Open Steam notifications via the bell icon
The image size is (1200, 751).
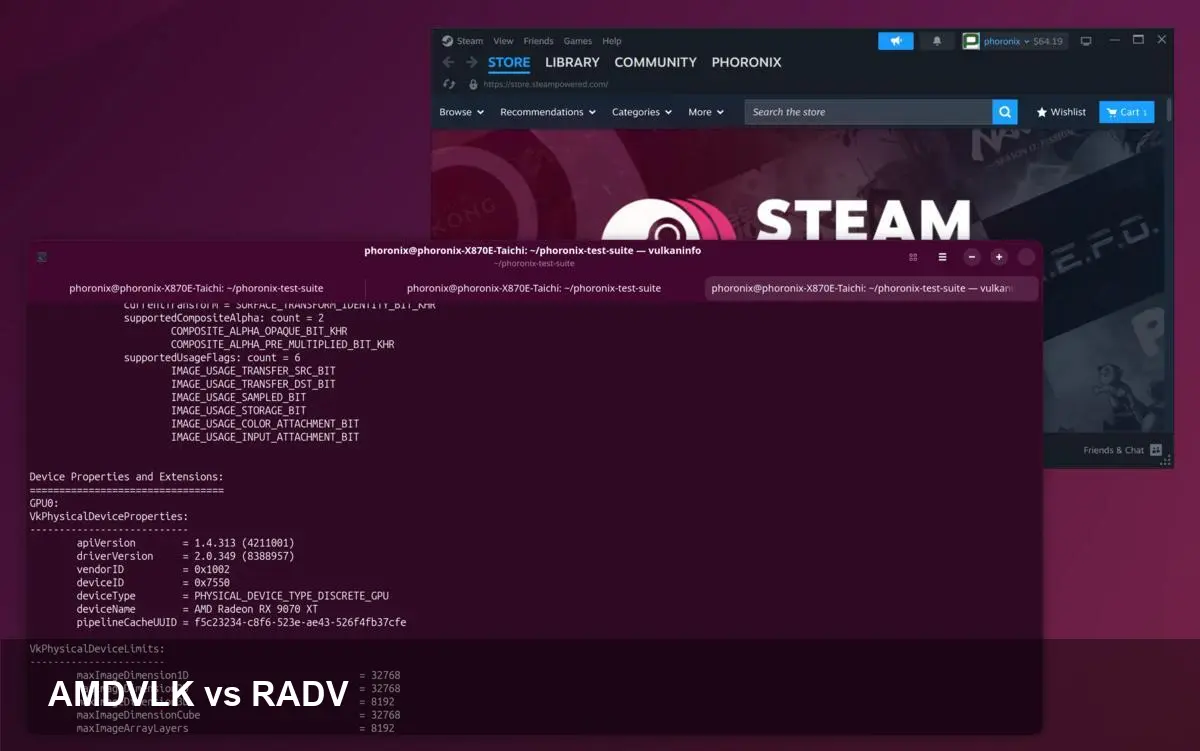pyautogui.click(x=936, y=40)
